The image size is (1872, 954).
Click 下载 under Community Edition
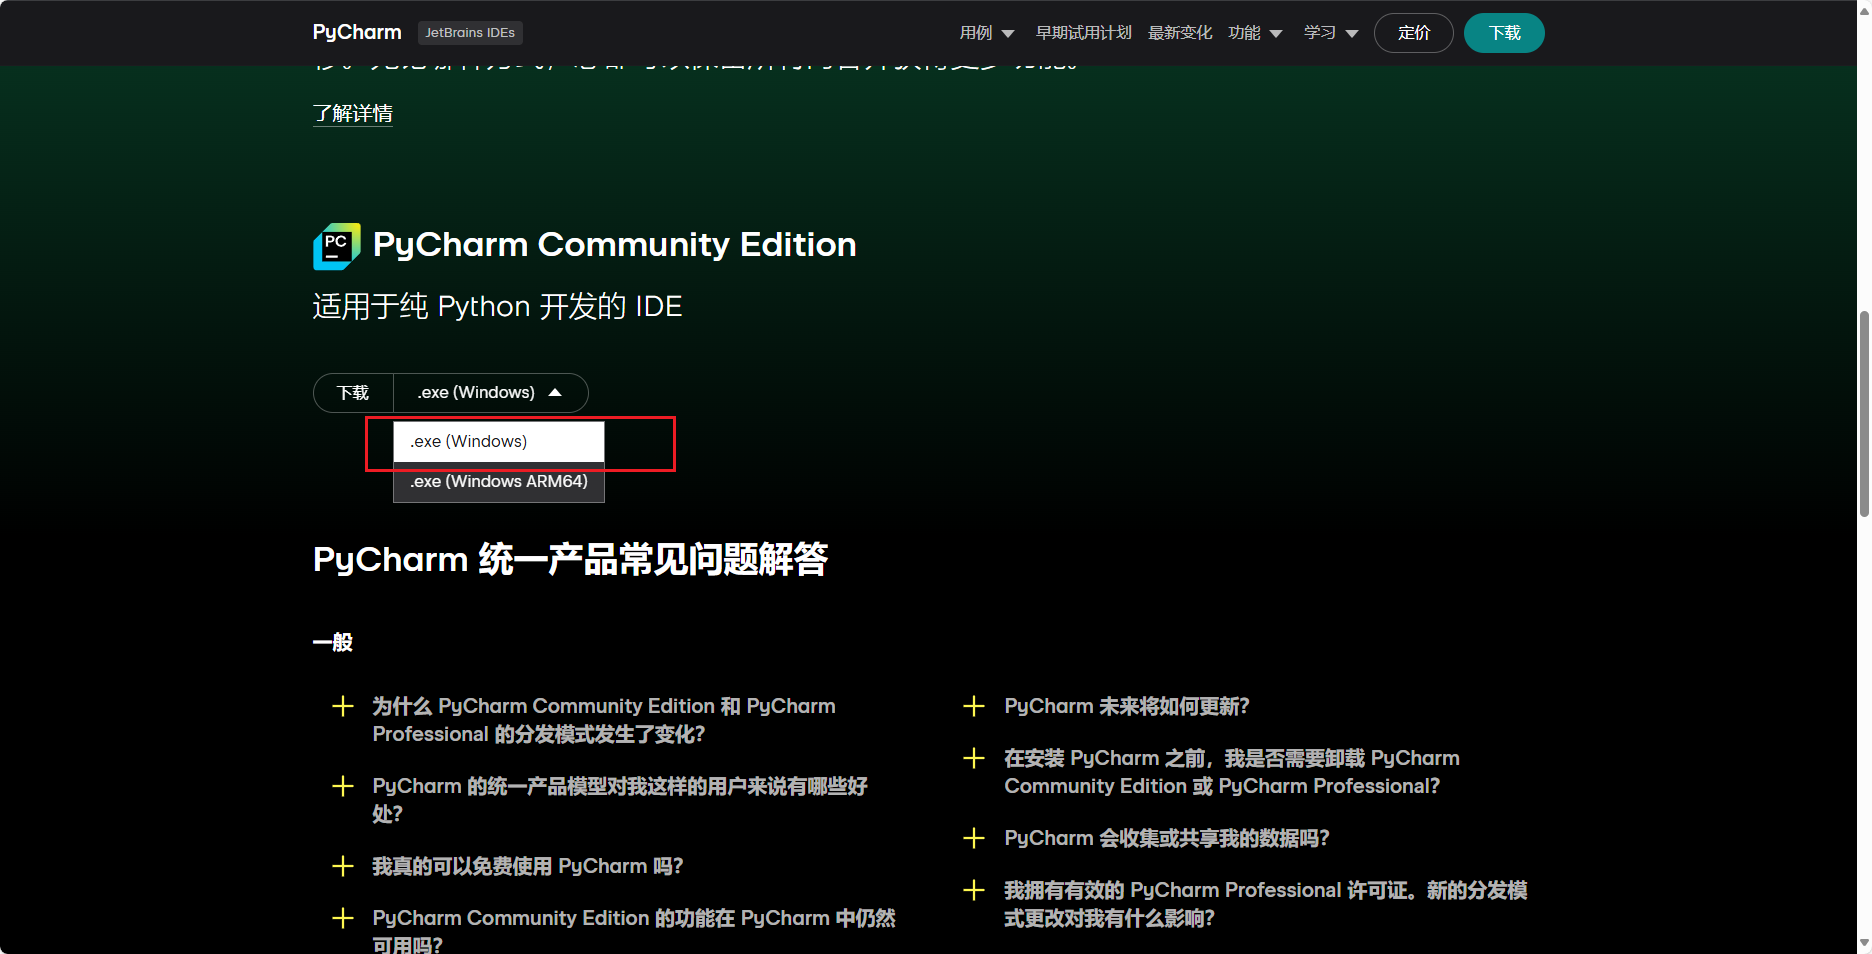pos(353,393)
